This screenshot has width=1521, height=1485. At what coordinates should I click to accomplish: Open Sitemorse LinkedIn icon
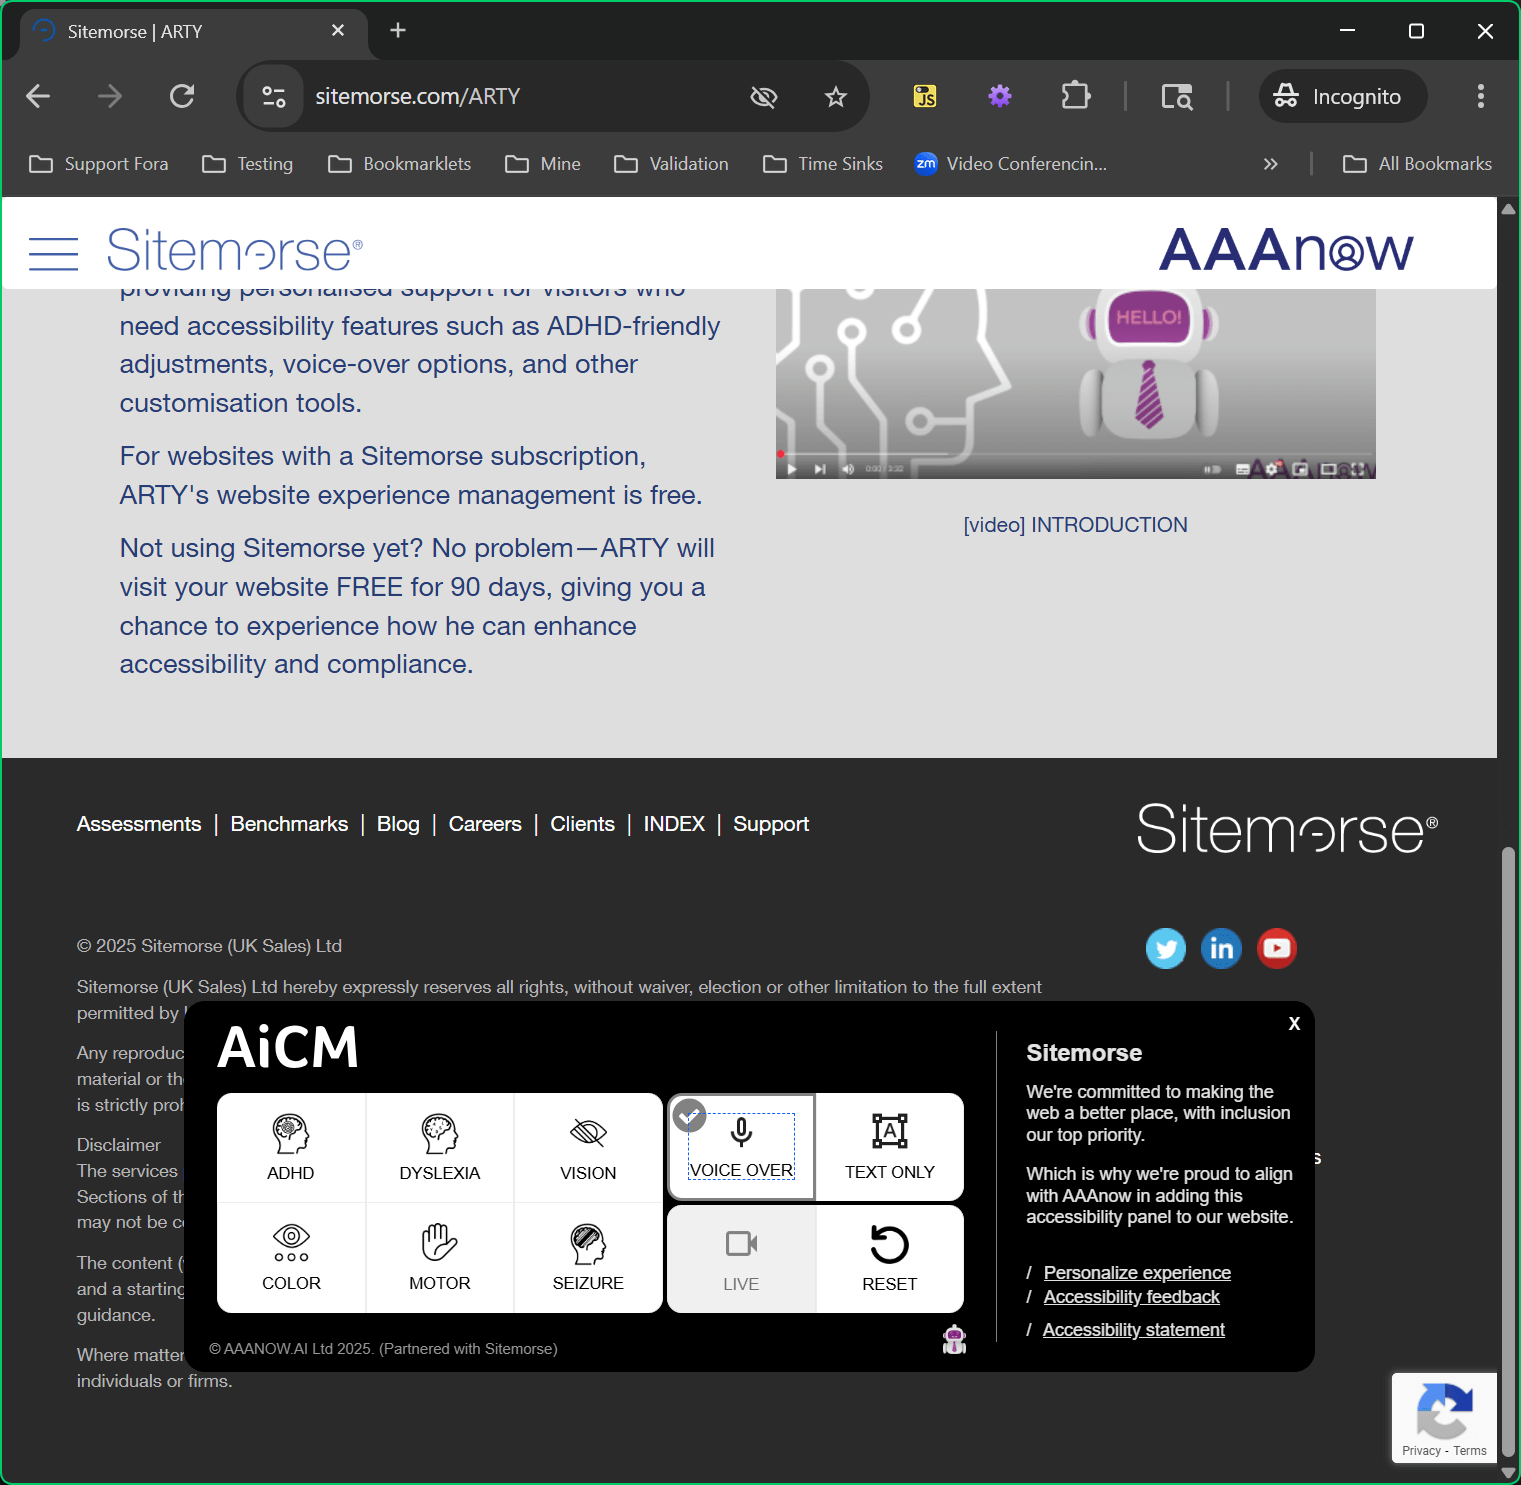1221,948
